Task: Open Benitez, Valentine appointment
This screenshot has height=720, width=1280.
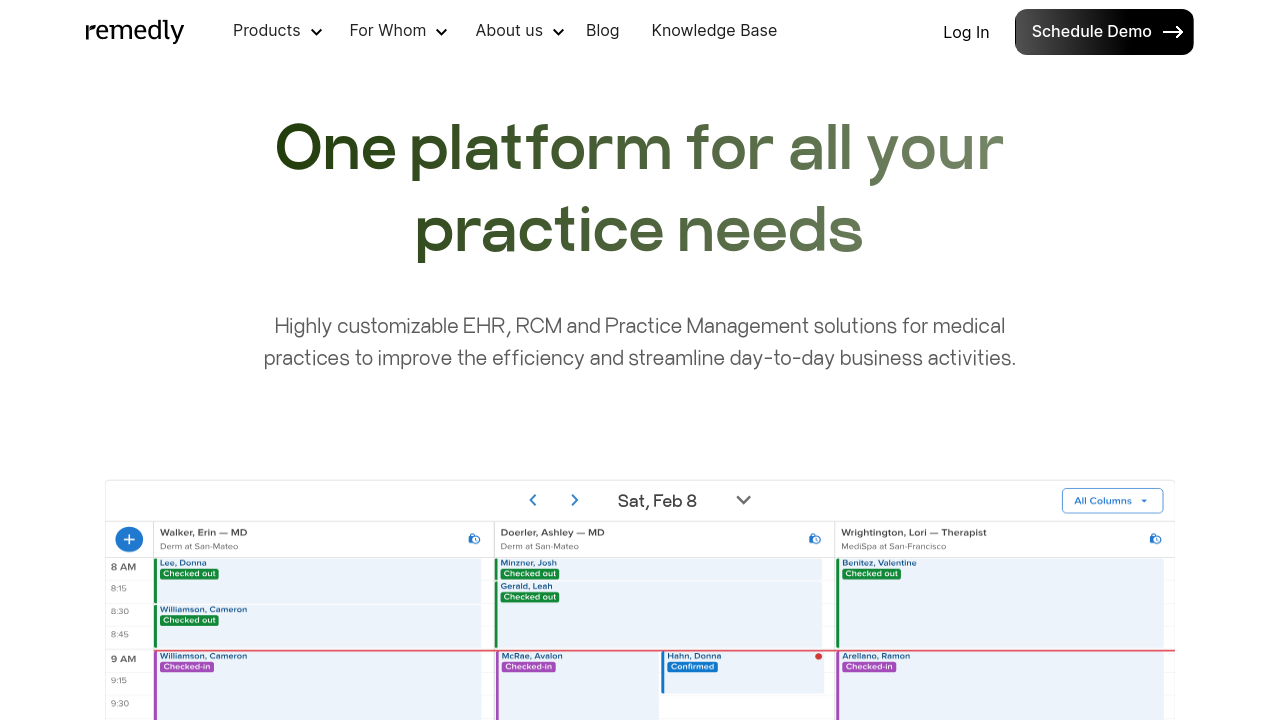Action: tap(1000, 600)
